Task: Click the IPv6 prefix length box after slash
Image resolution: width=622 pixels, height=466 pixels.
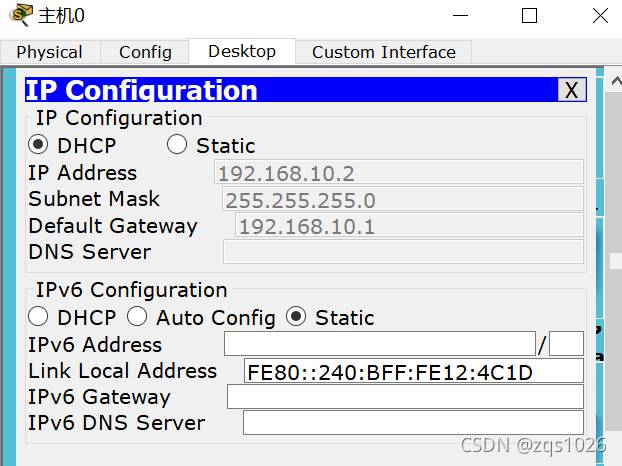Action: point(566,345)
